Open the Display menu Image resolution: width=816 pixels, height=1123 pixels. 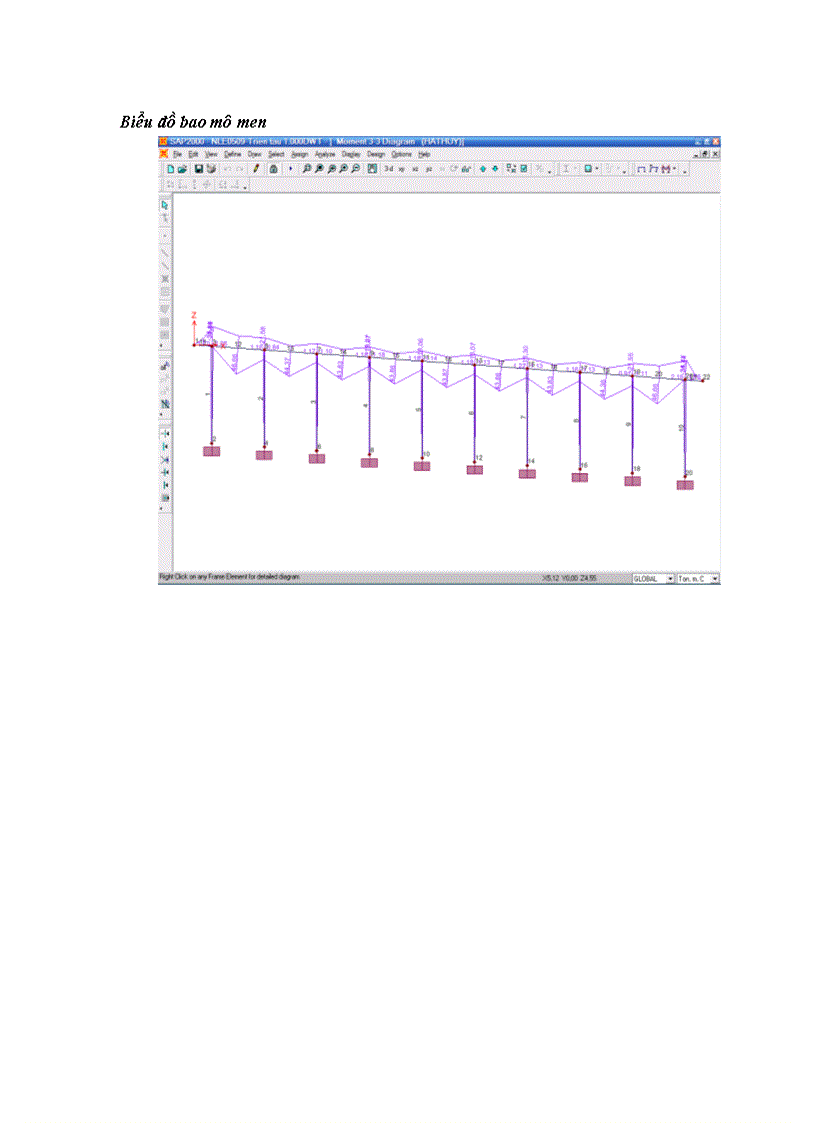pos(351,155)
